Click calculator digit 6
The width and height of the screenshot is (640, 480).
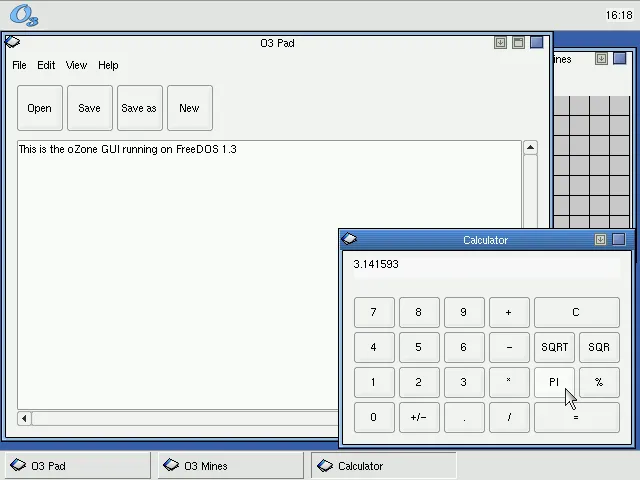click(x=464, y=347)
